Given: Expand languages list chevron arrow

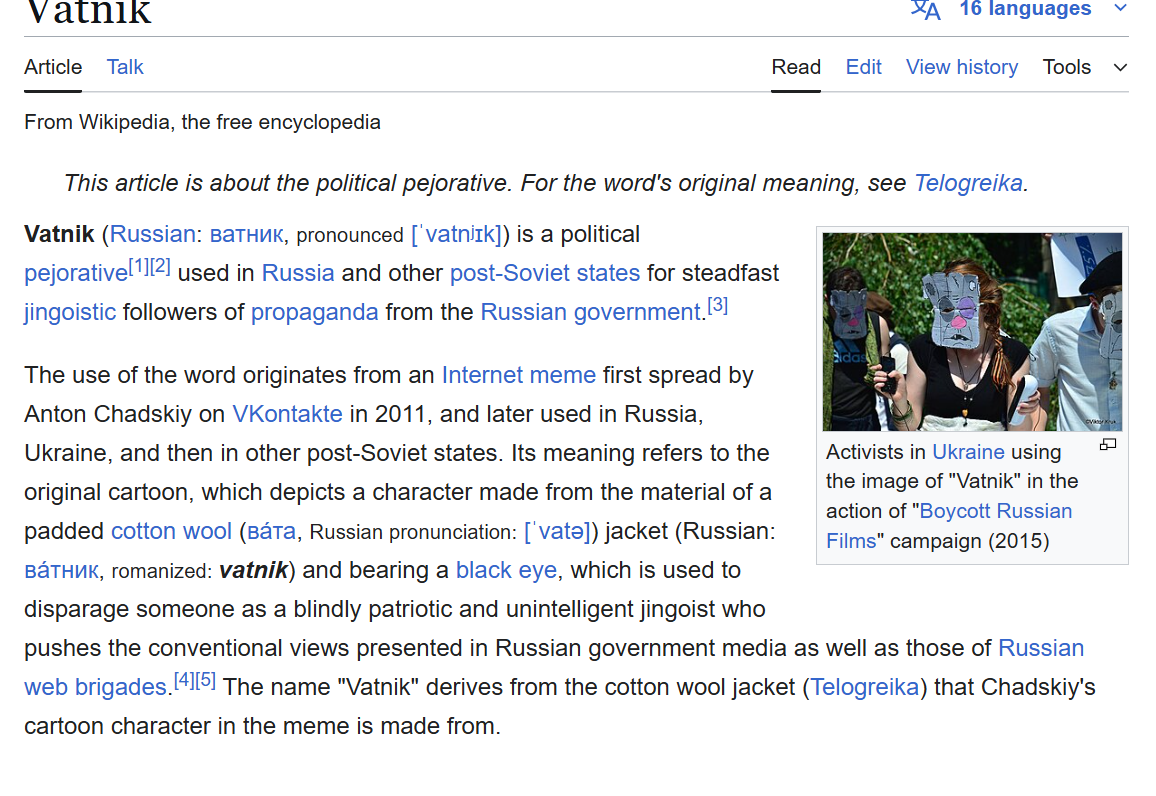Looking at the screenshot, I should (x=1121, y=9).
